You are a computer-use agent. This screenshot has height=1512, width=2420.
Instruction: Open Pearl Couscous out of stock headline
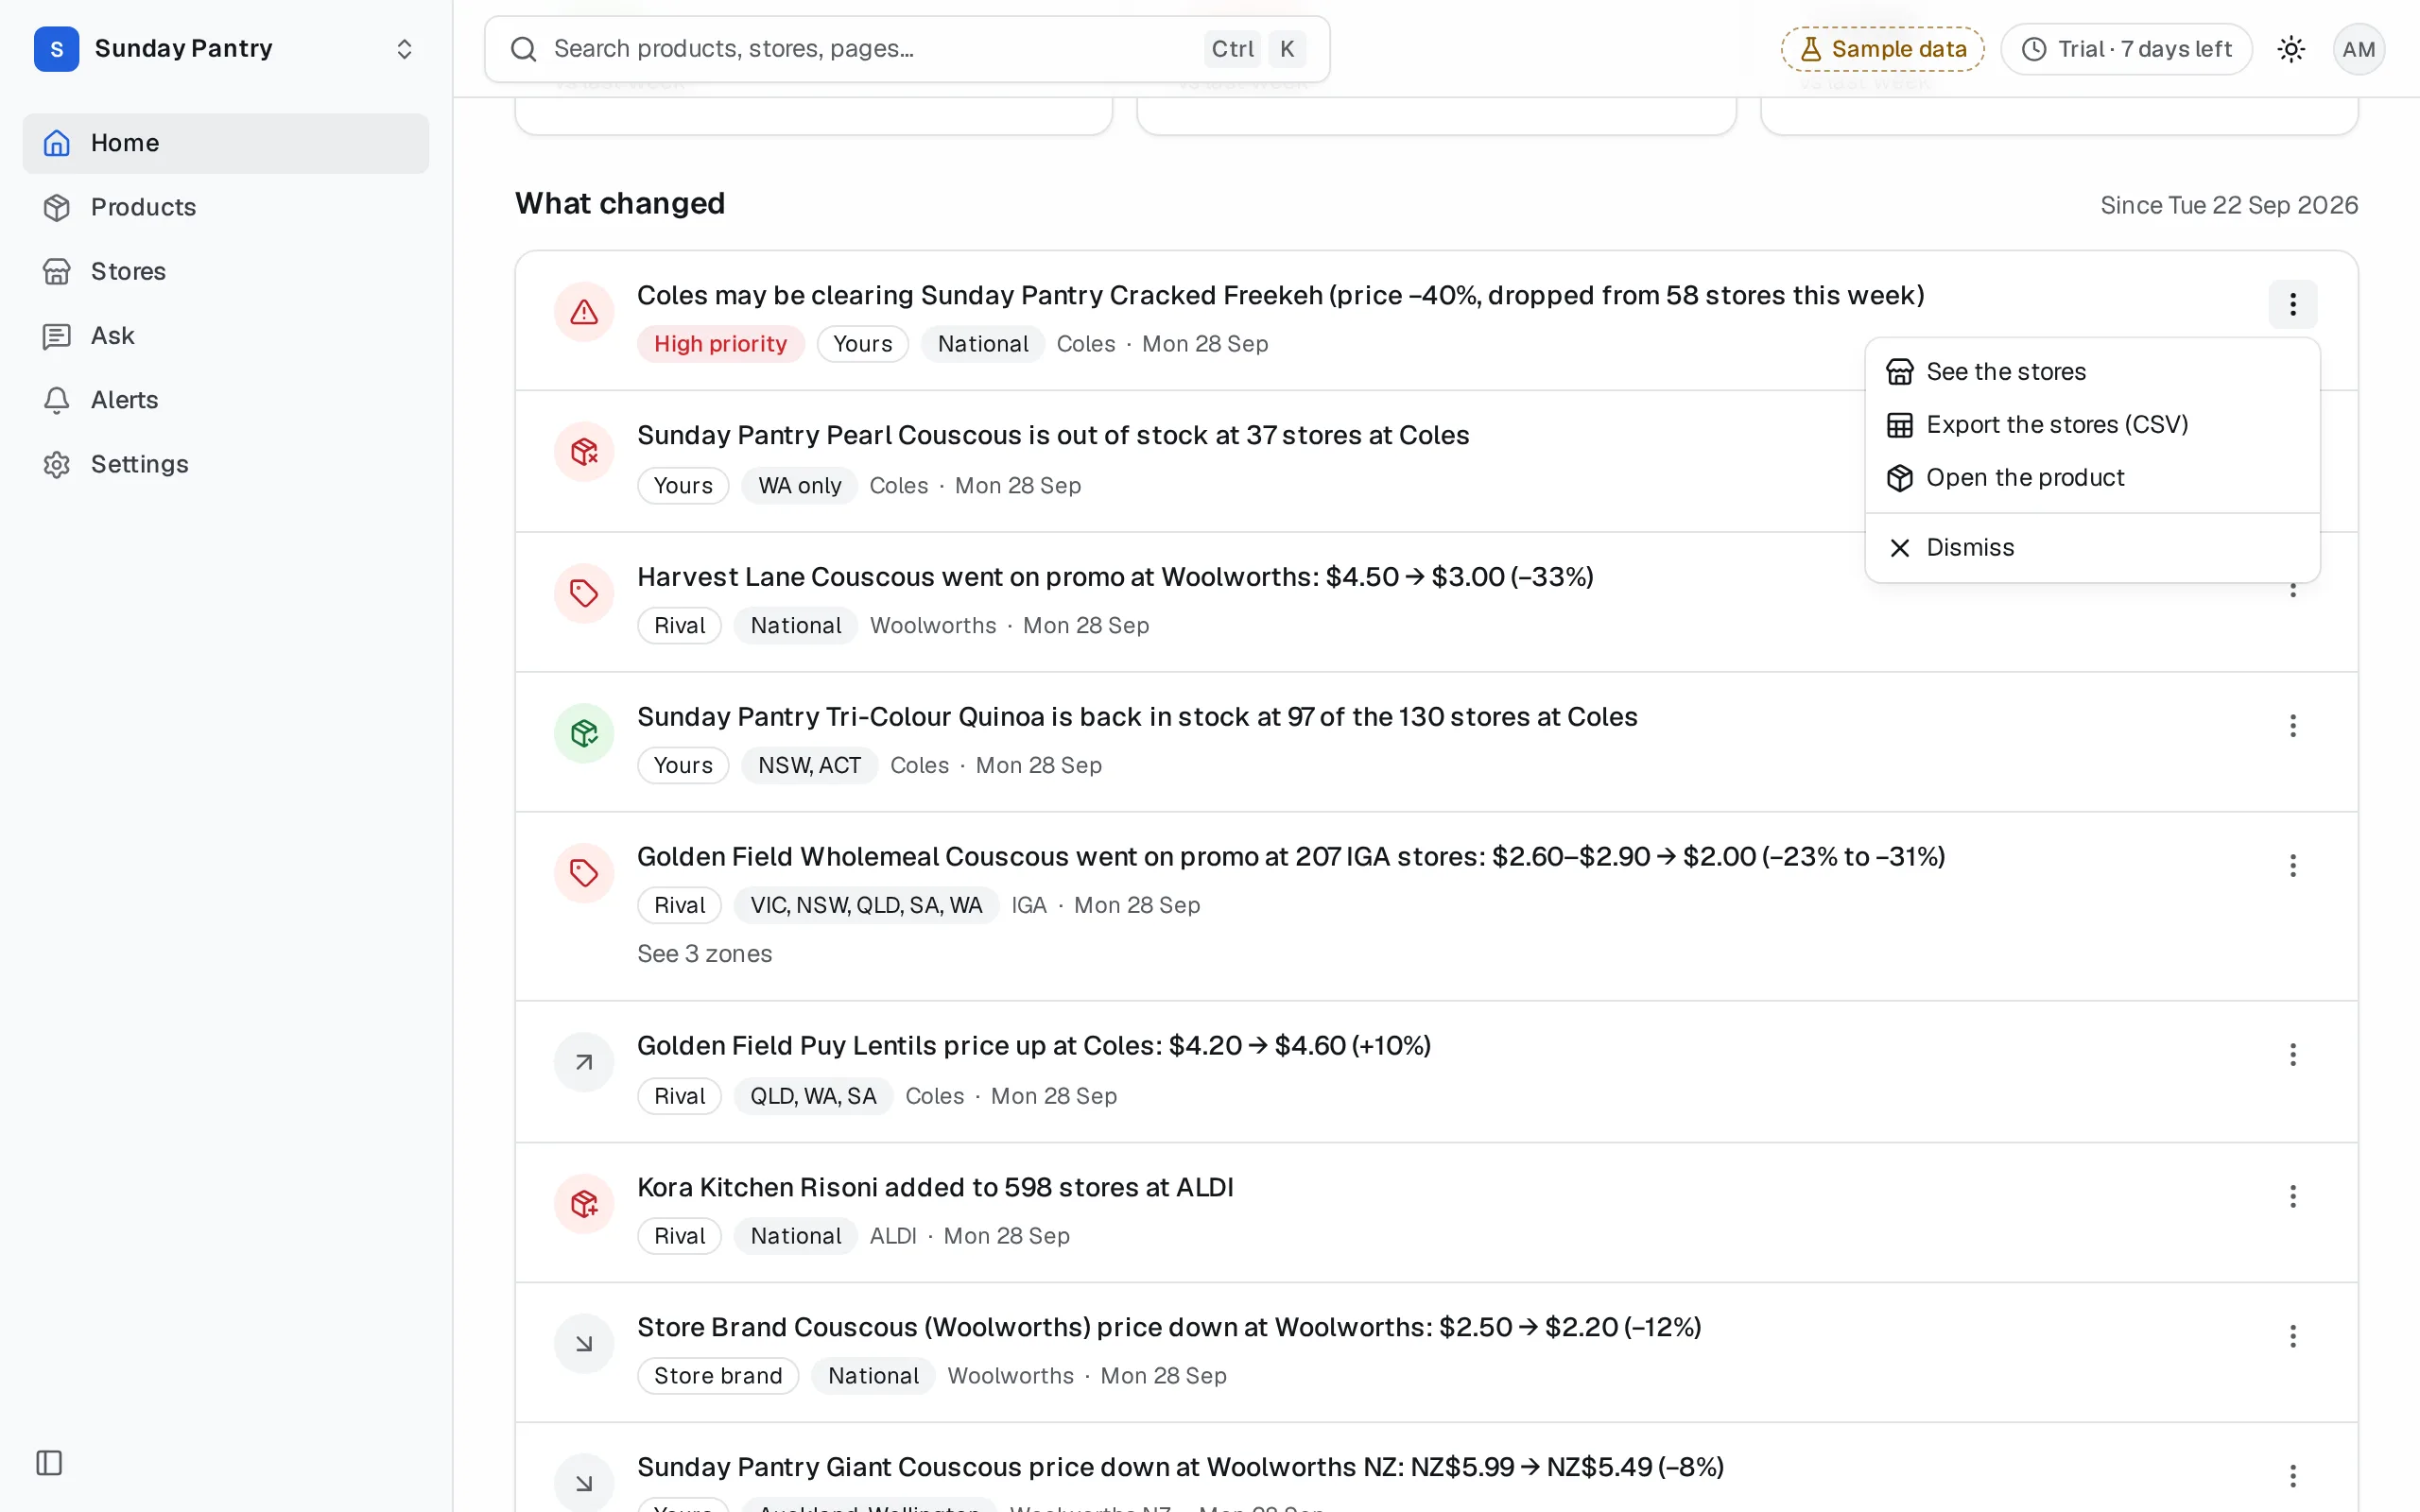[1053, 436]
